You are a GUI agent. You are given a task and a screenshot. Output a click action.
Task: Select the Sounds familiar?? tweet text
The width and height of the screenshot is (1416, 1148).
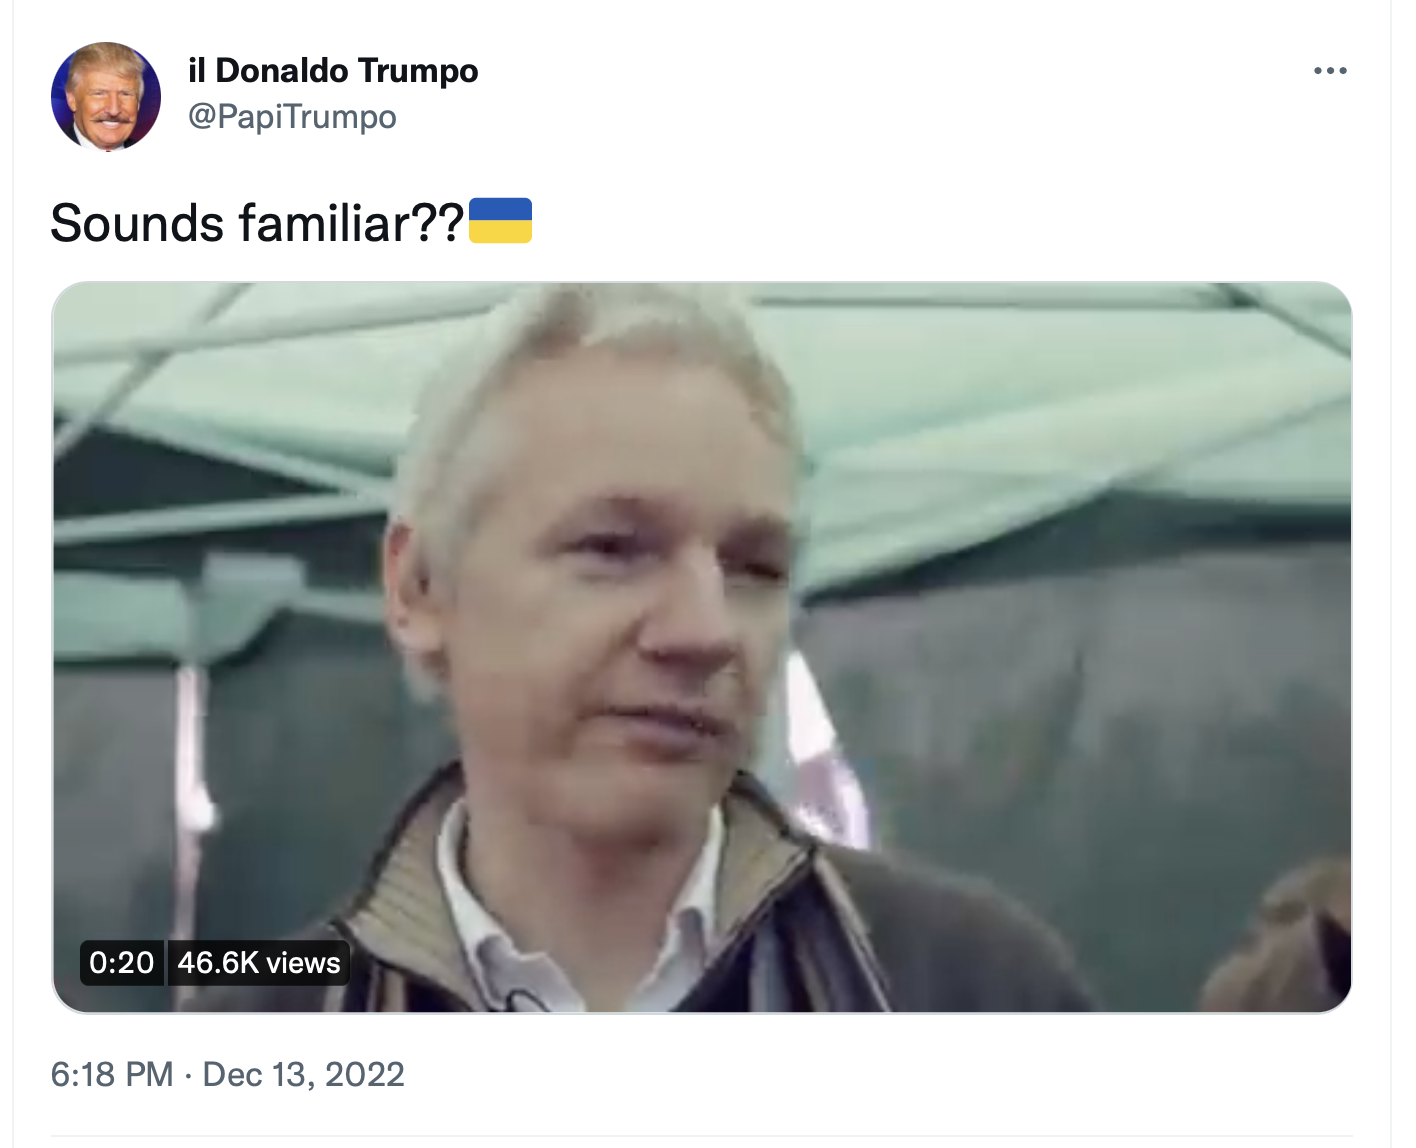coord(257,222)
